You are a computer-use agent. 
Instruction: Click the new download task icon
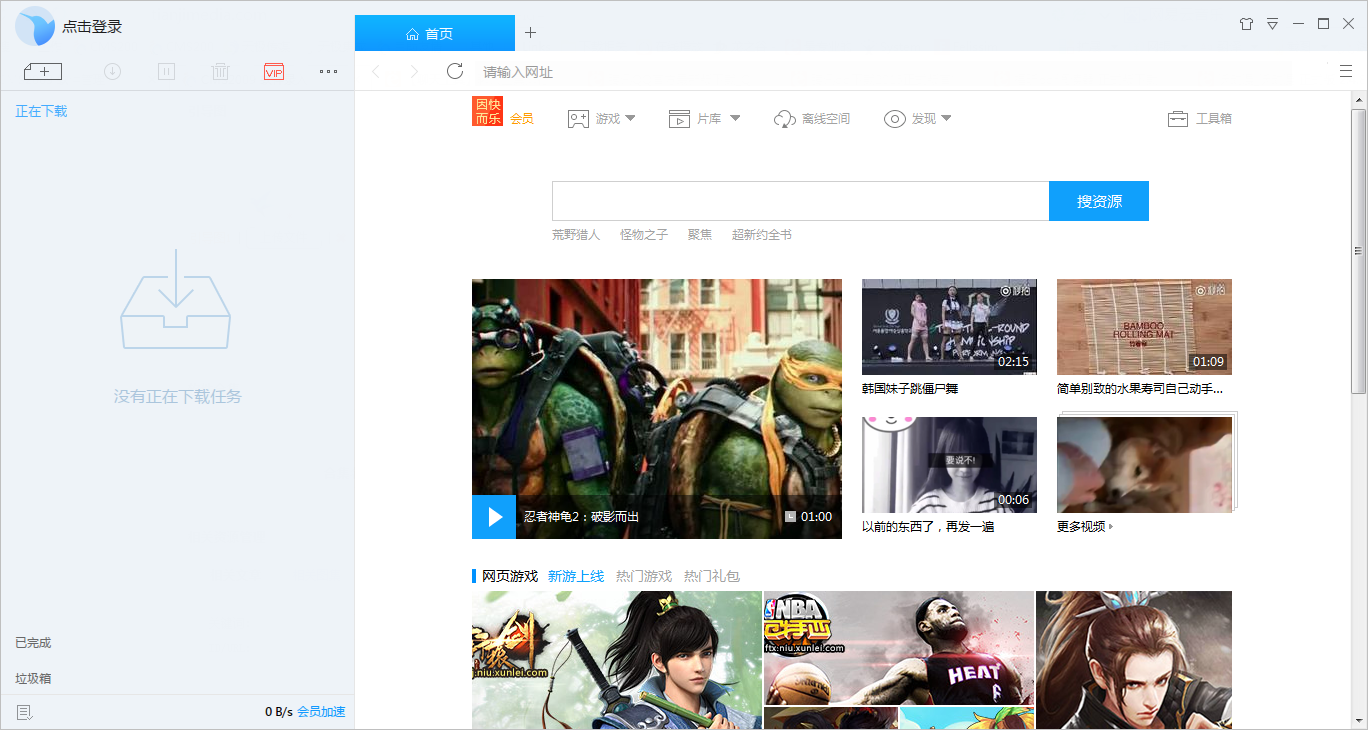pos(43,71)
